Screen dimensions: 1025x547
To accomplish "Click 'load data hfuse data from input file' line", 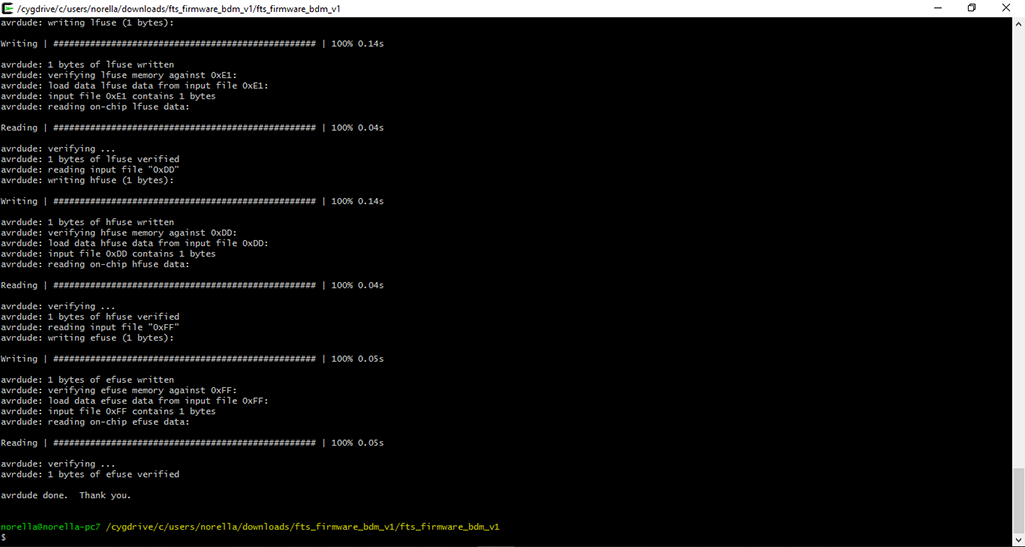I will [135, 243].
